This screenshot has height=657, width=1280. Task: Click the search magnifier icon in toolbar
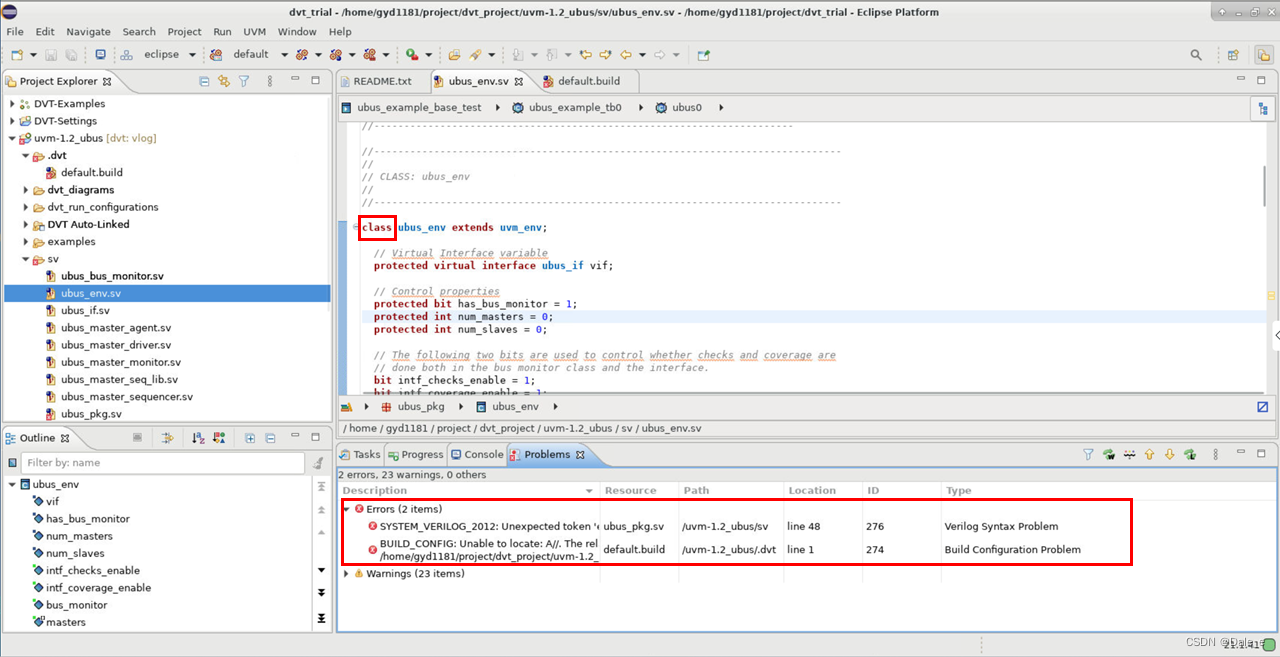pyautogui.click(x=1196, y=55)
